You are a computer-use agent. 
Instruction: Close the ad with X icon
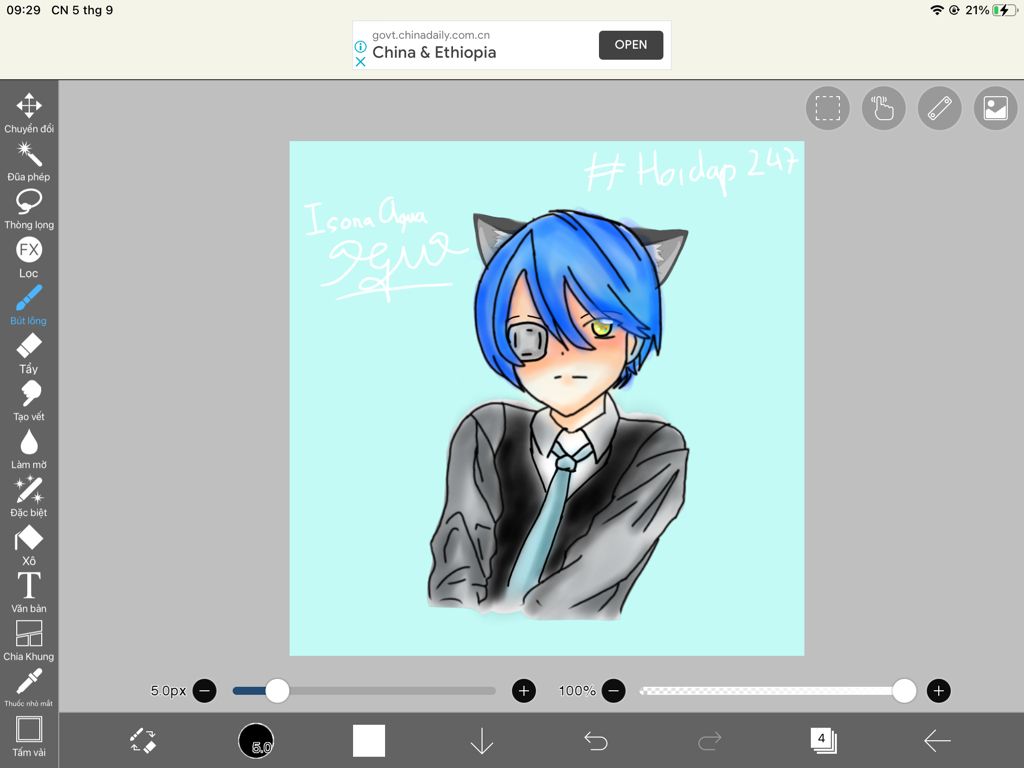[x=360, y=61]
